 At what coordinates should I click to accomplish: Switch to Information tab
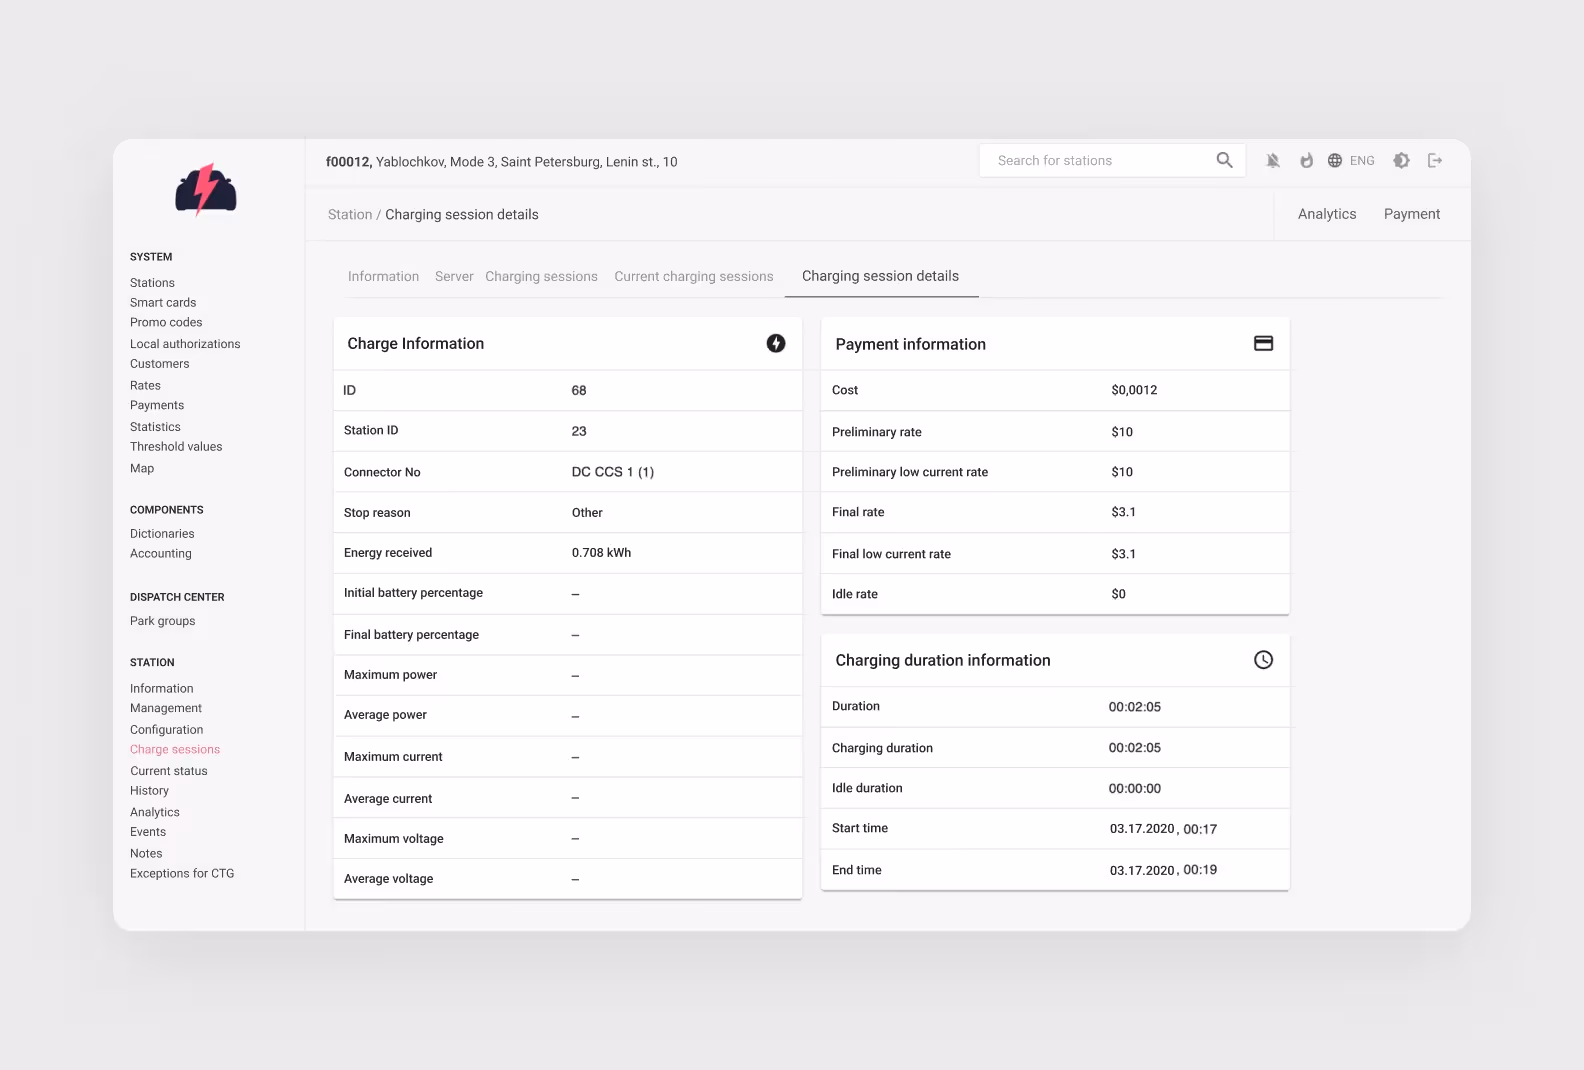pos(383,276)
